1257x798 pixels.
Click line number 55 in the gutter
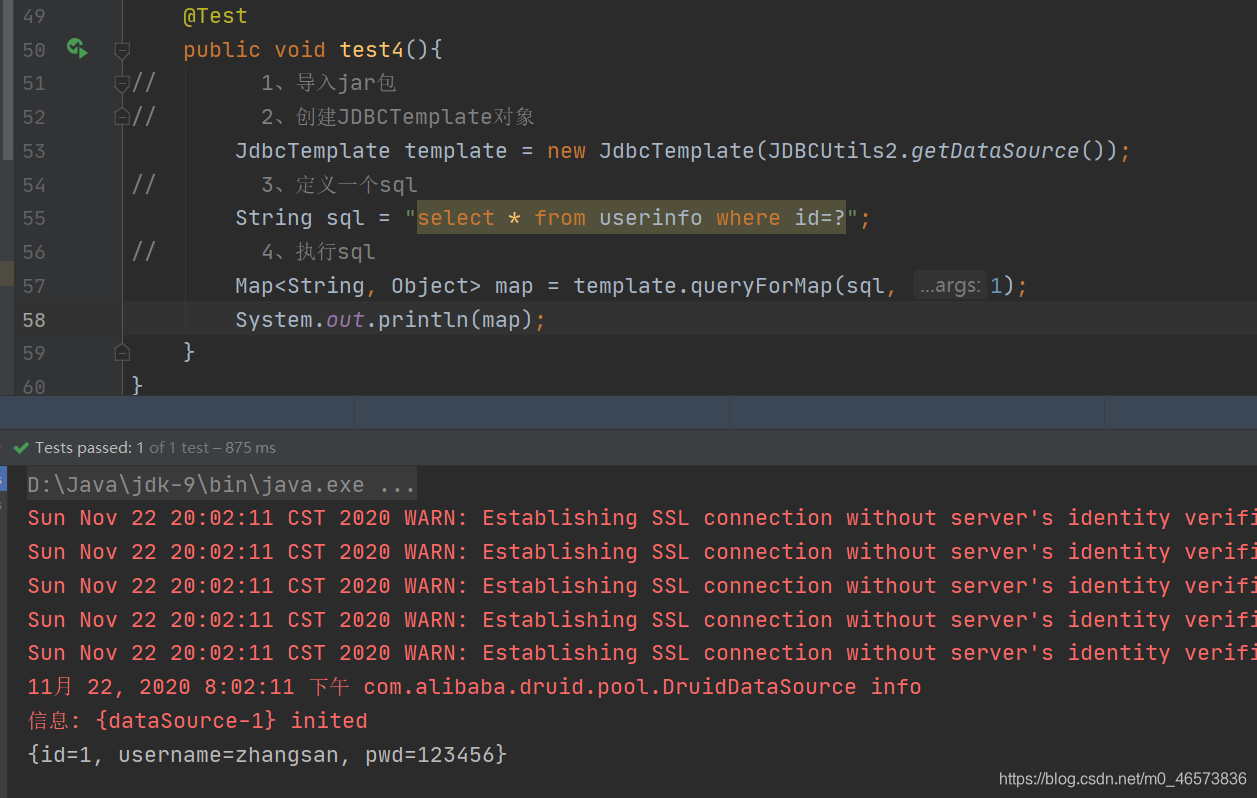(x=33, y=218)
